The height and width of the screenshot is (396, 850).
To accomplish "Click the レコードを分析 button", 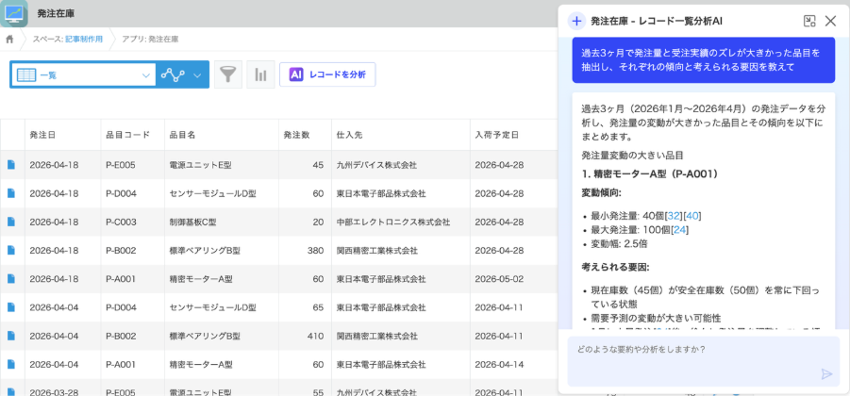I will pyautogui.click(x=327, y=75).
